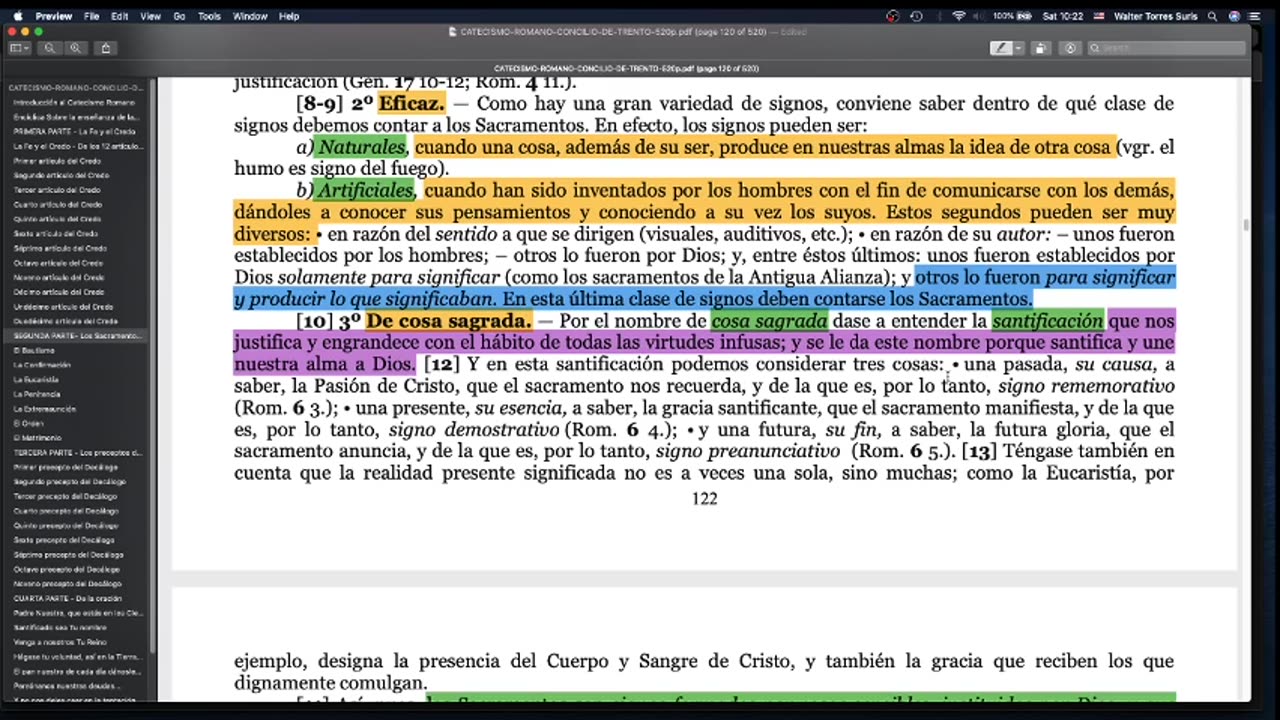
Task: Open the highlight color dropdown arrow
Action: point(1018,48)
